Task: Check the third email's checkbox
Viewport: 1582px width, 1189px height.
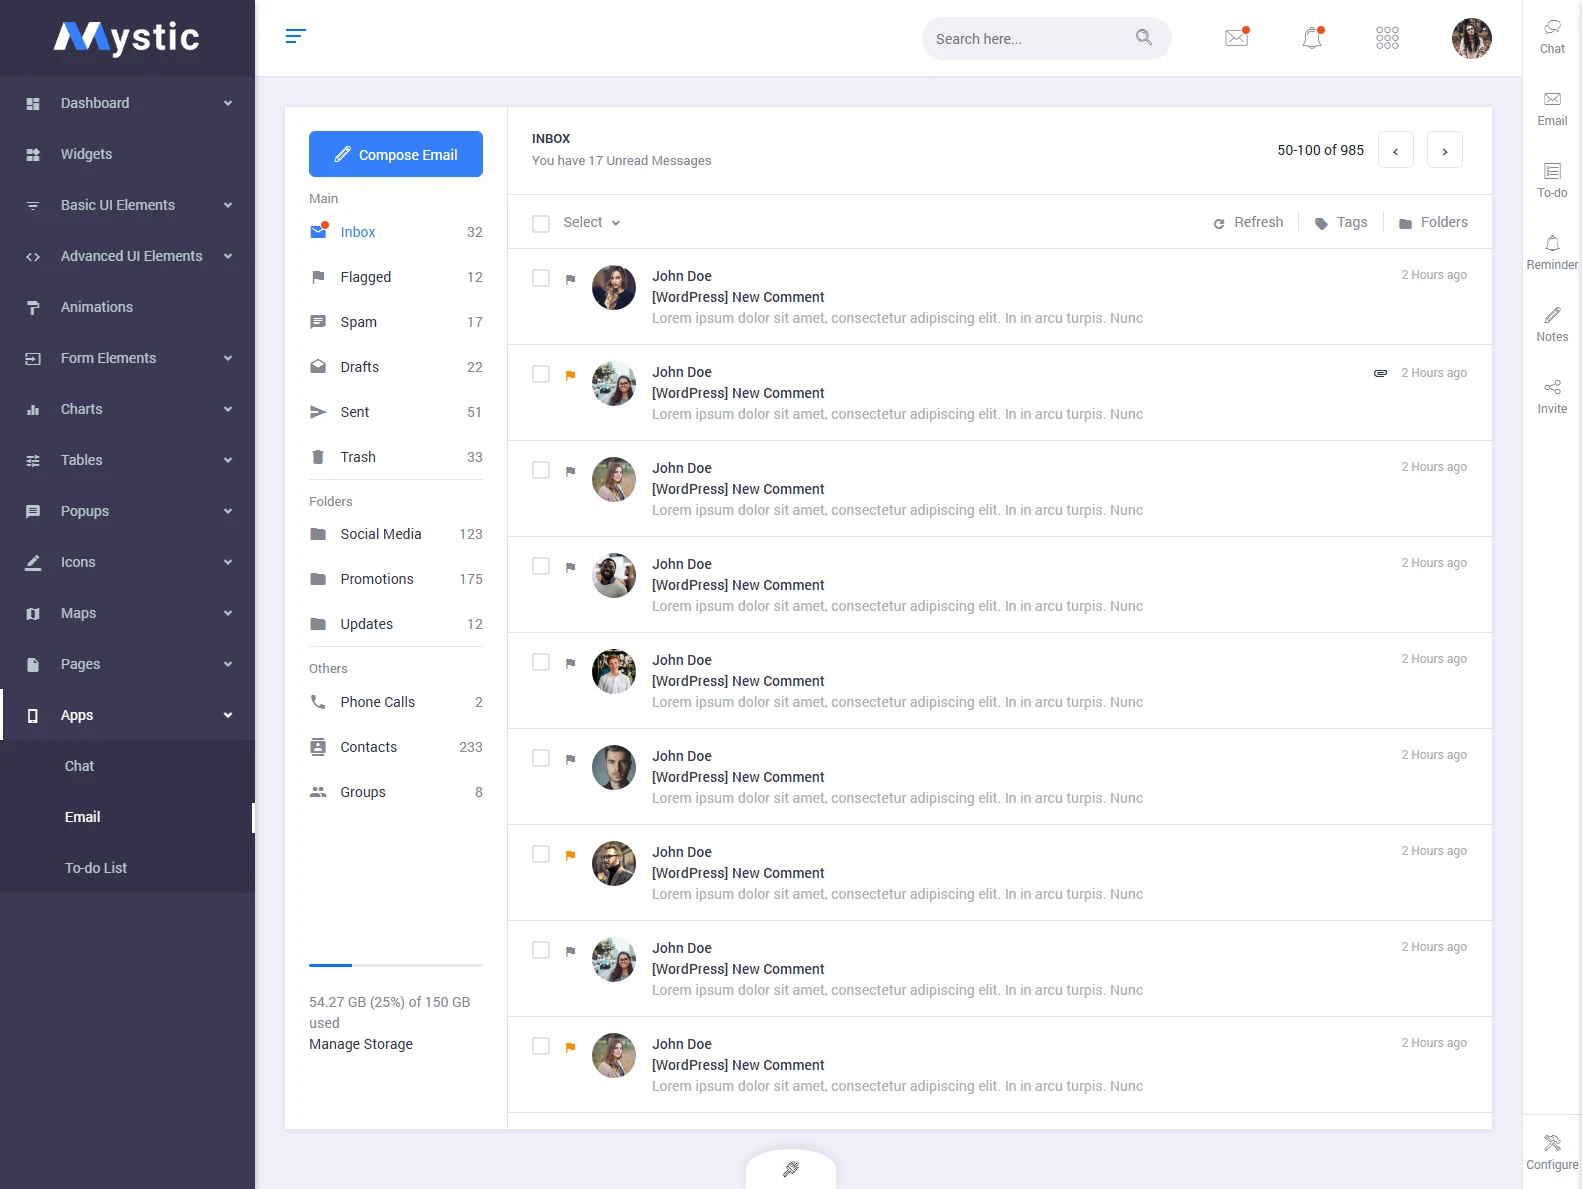Action: pos(541,470)
